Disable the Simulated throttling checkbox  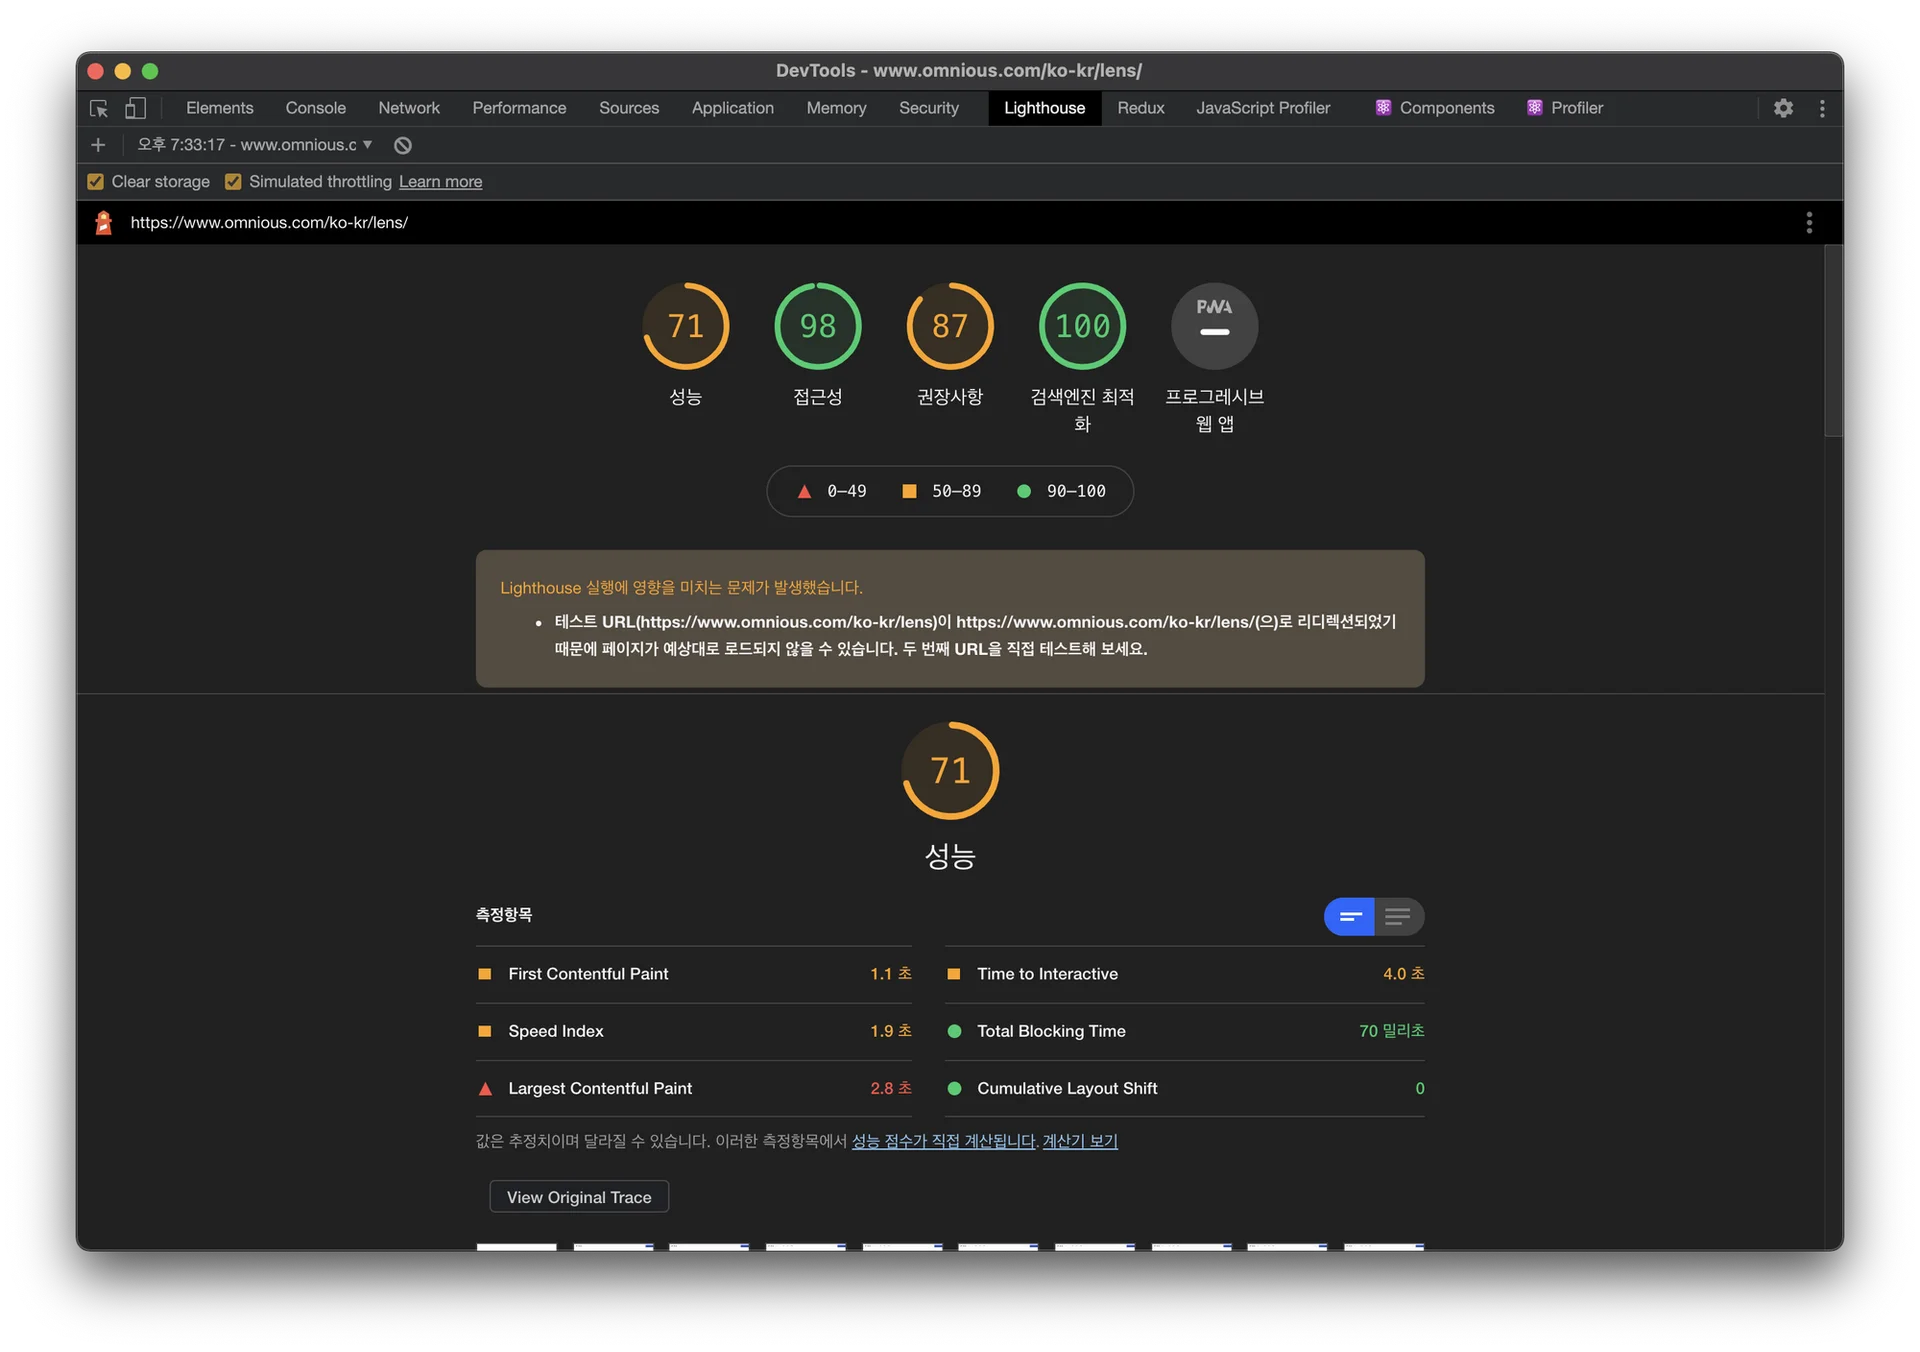pos(233,182)
